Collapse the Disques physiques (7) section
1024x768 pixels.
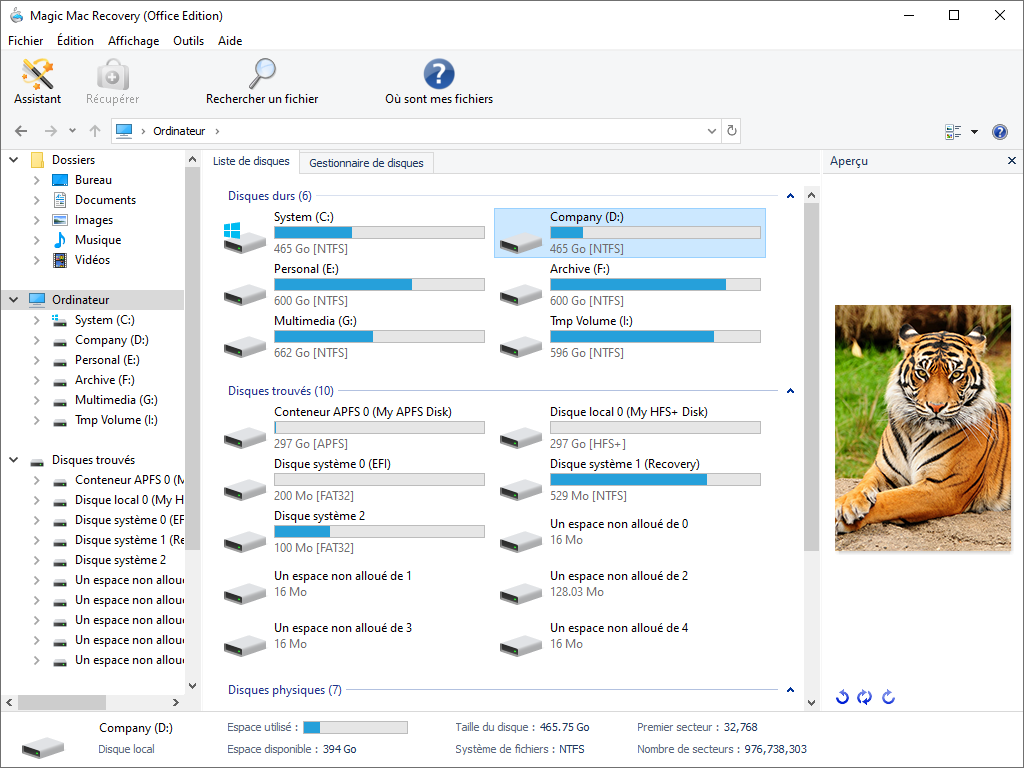click(x=790, y=690)
